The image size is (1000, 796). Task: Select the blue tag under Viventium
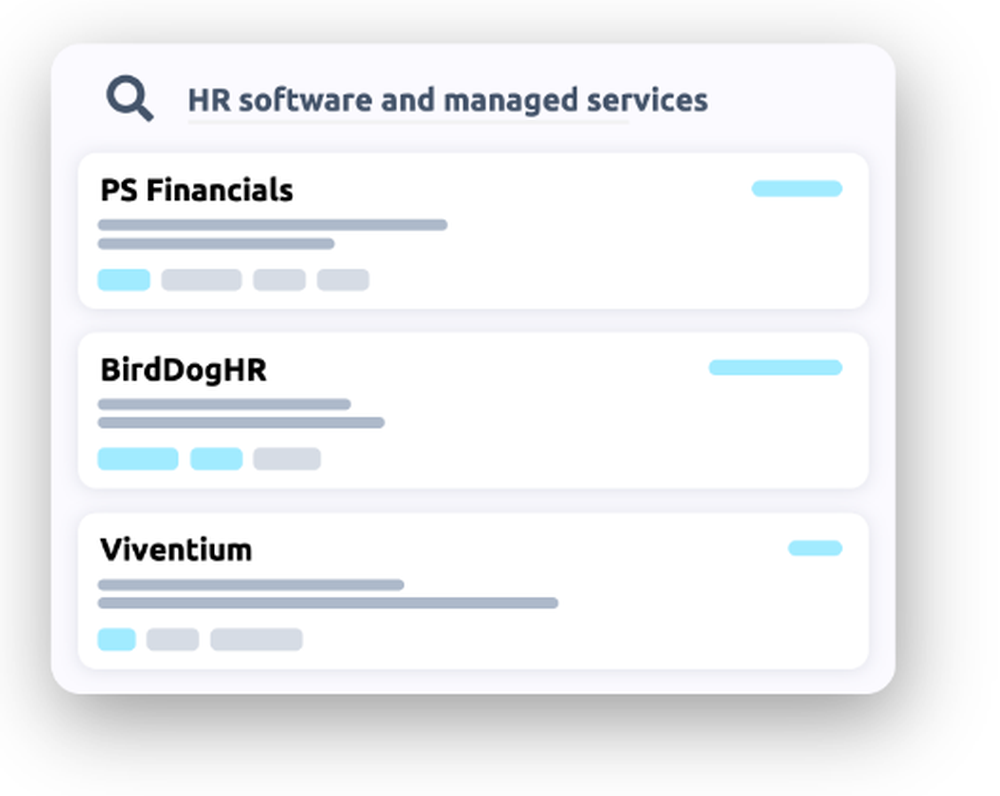click(x=116, y=639)
